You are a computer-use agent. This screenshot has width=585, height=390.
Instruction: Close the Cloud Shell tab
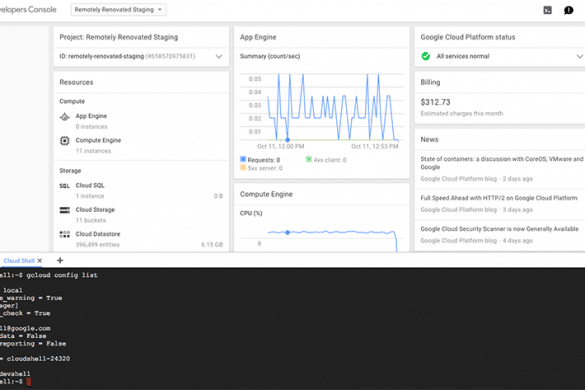point(40,260)
